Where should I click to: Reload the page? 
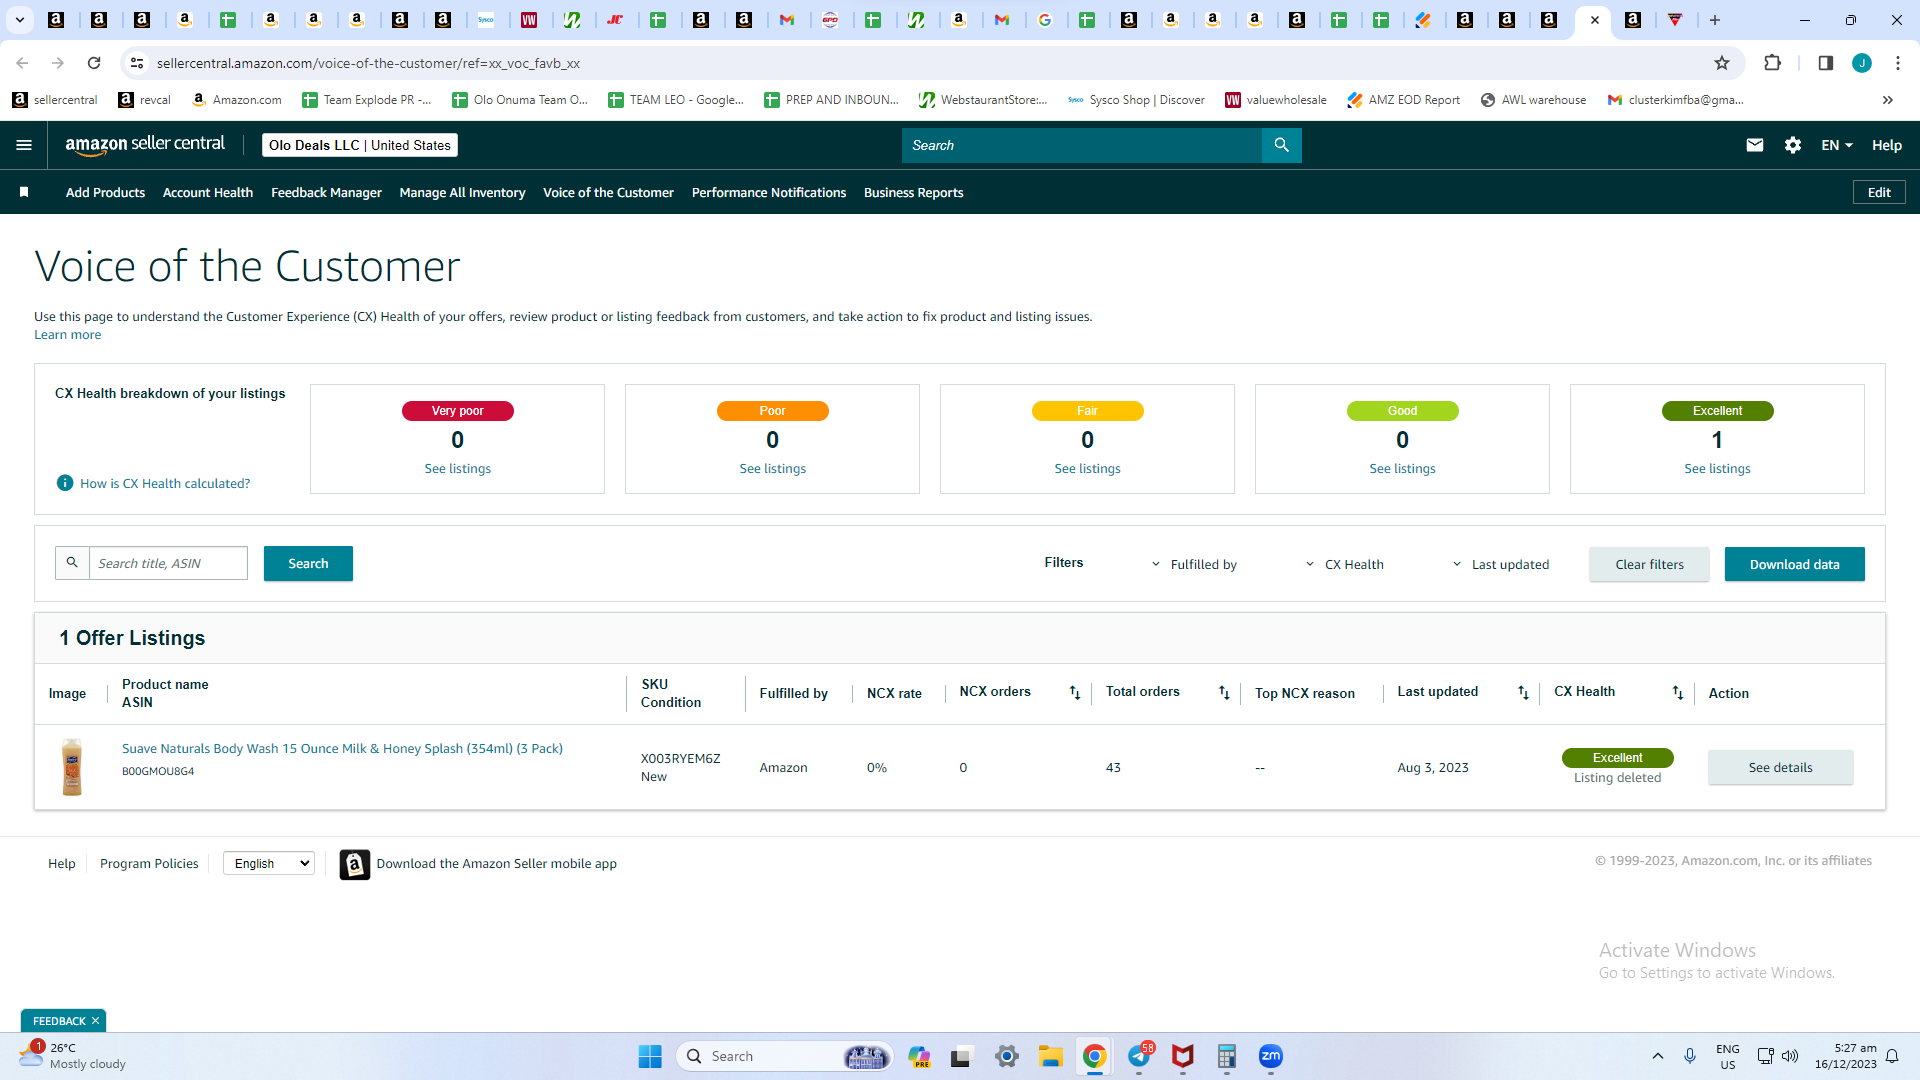click(94, 63)
